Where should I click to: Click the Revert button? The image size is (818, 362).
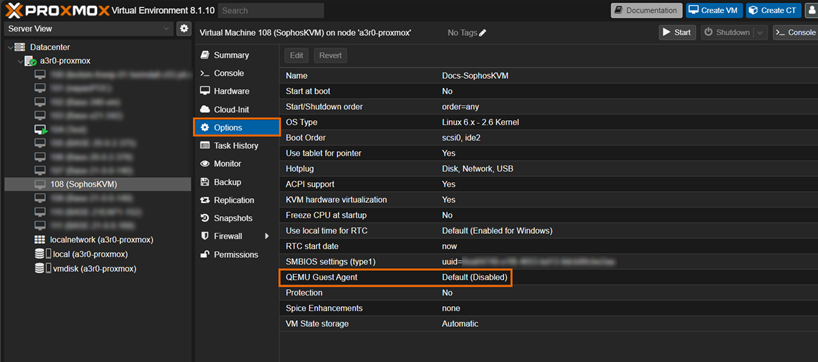pos(330,55)
